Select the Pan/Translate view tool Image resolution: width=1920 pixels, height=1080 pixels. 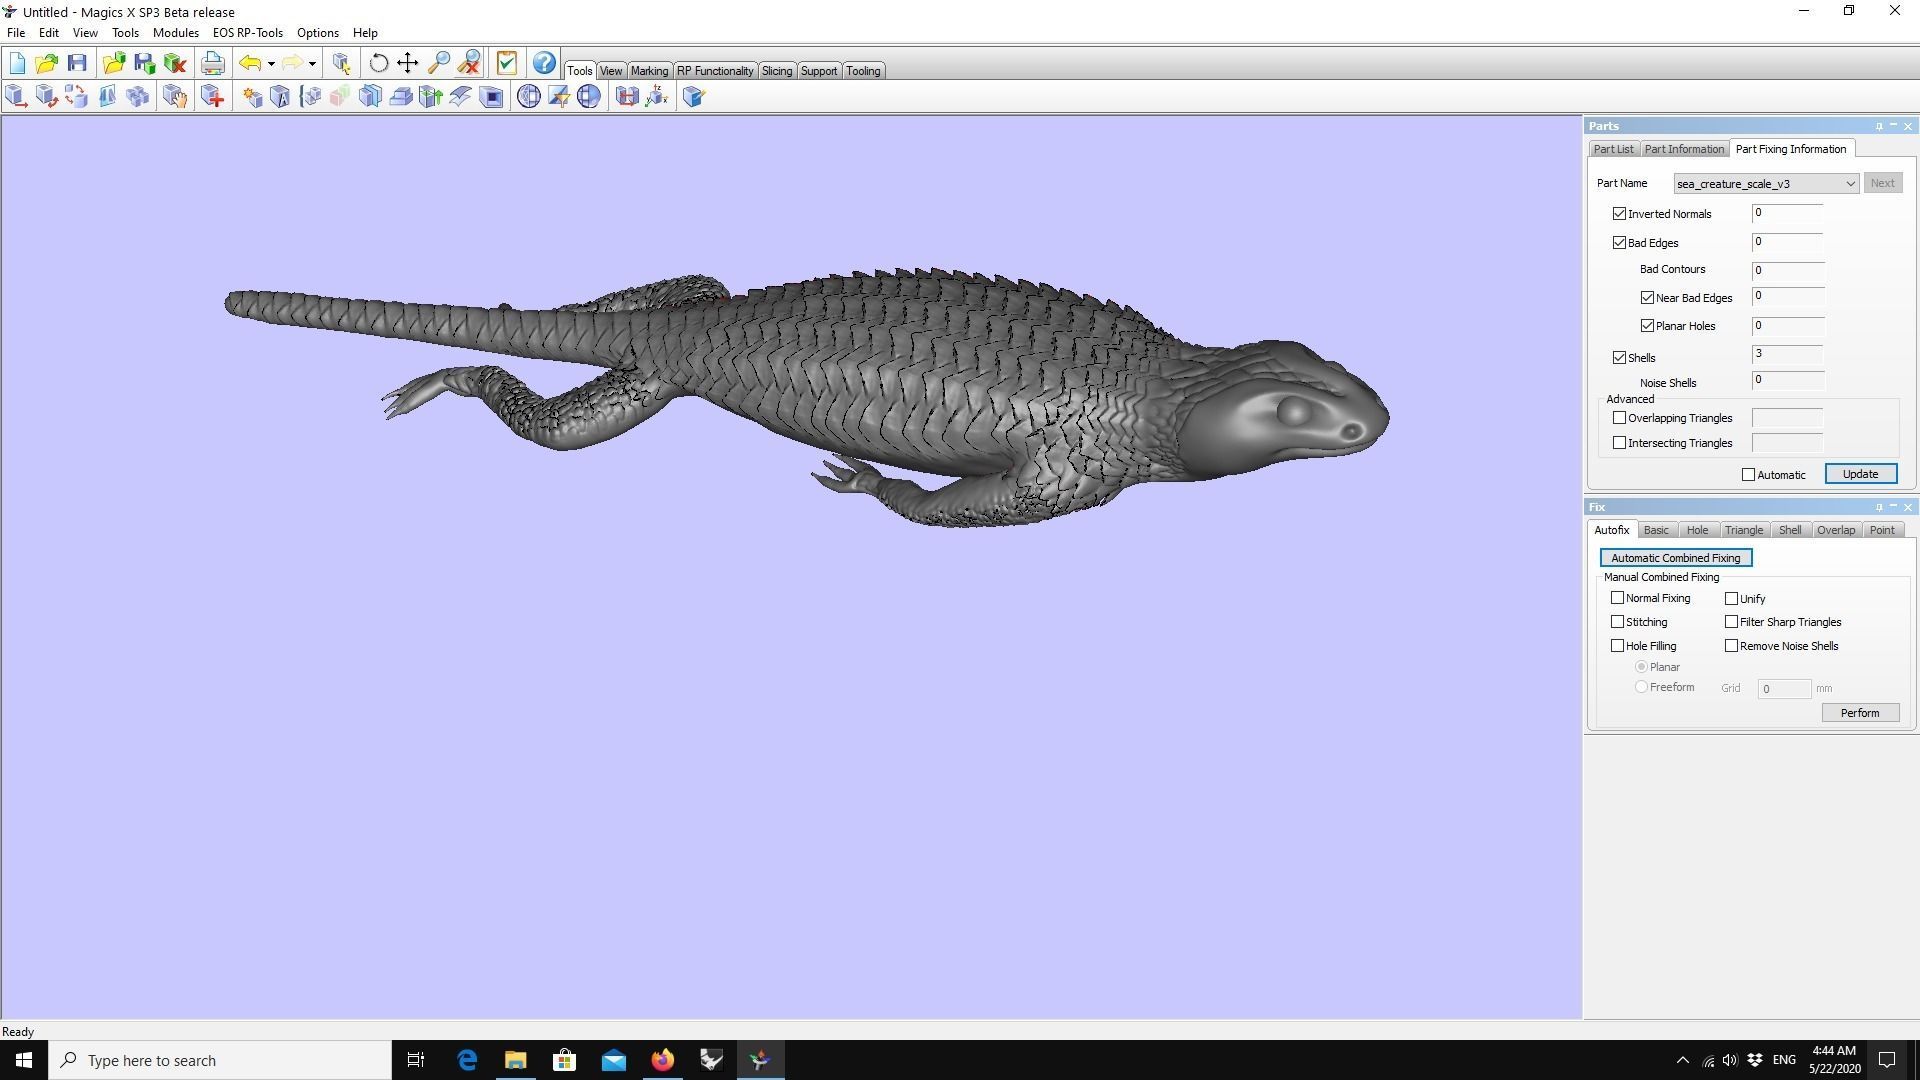(x=407, y=63)
